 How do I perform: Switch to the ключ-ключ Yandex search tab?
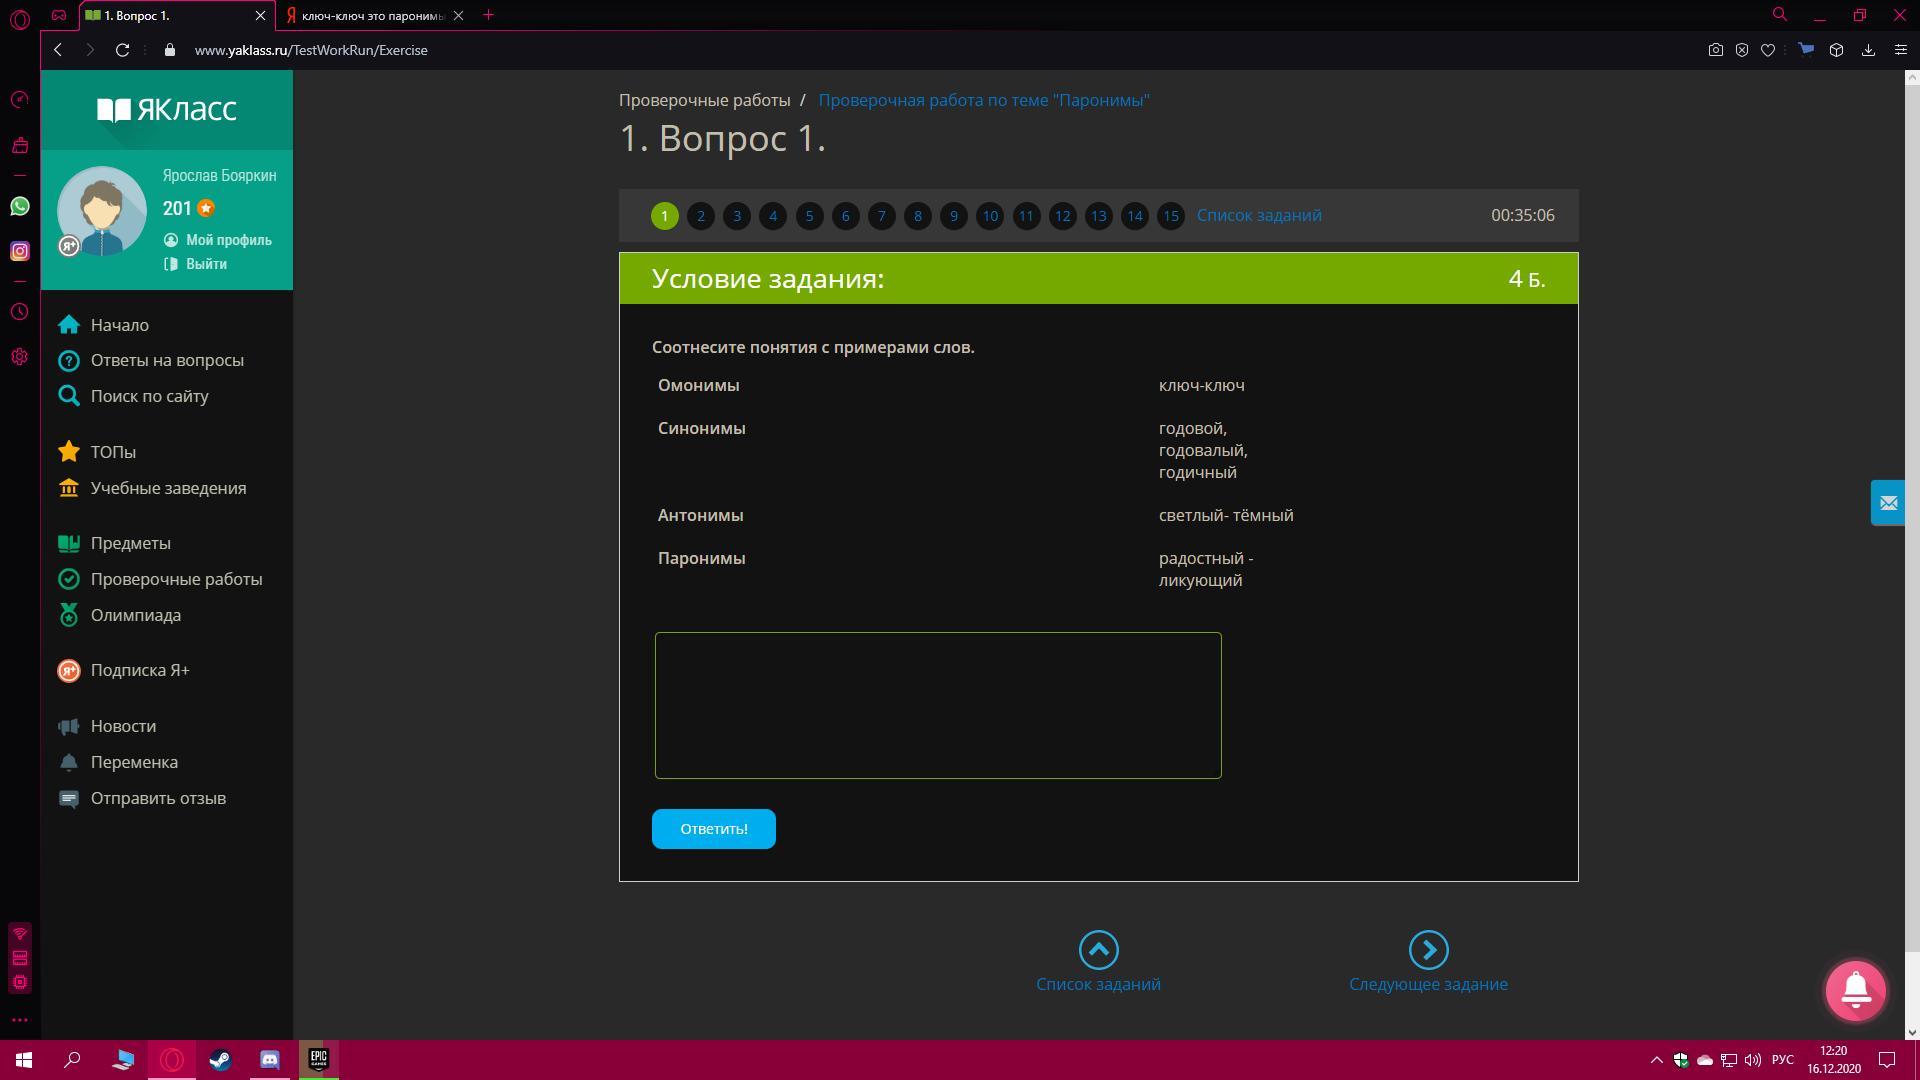370,15
